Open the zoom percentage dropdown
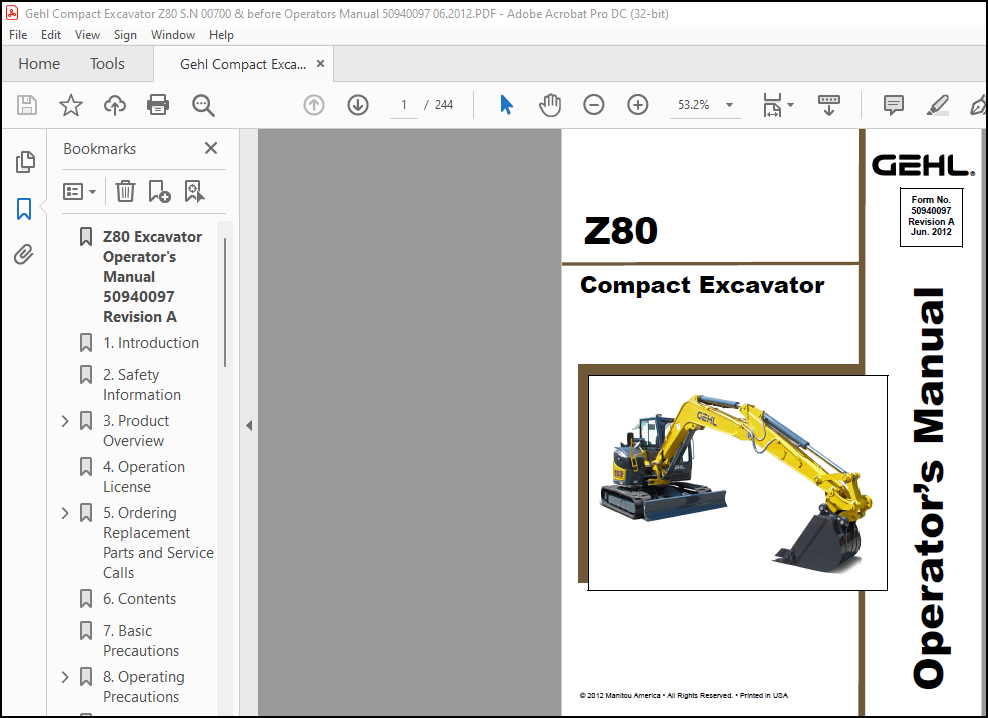Viewport: 988px width, 718px height. pyautogui.click(x=729, y=105)
